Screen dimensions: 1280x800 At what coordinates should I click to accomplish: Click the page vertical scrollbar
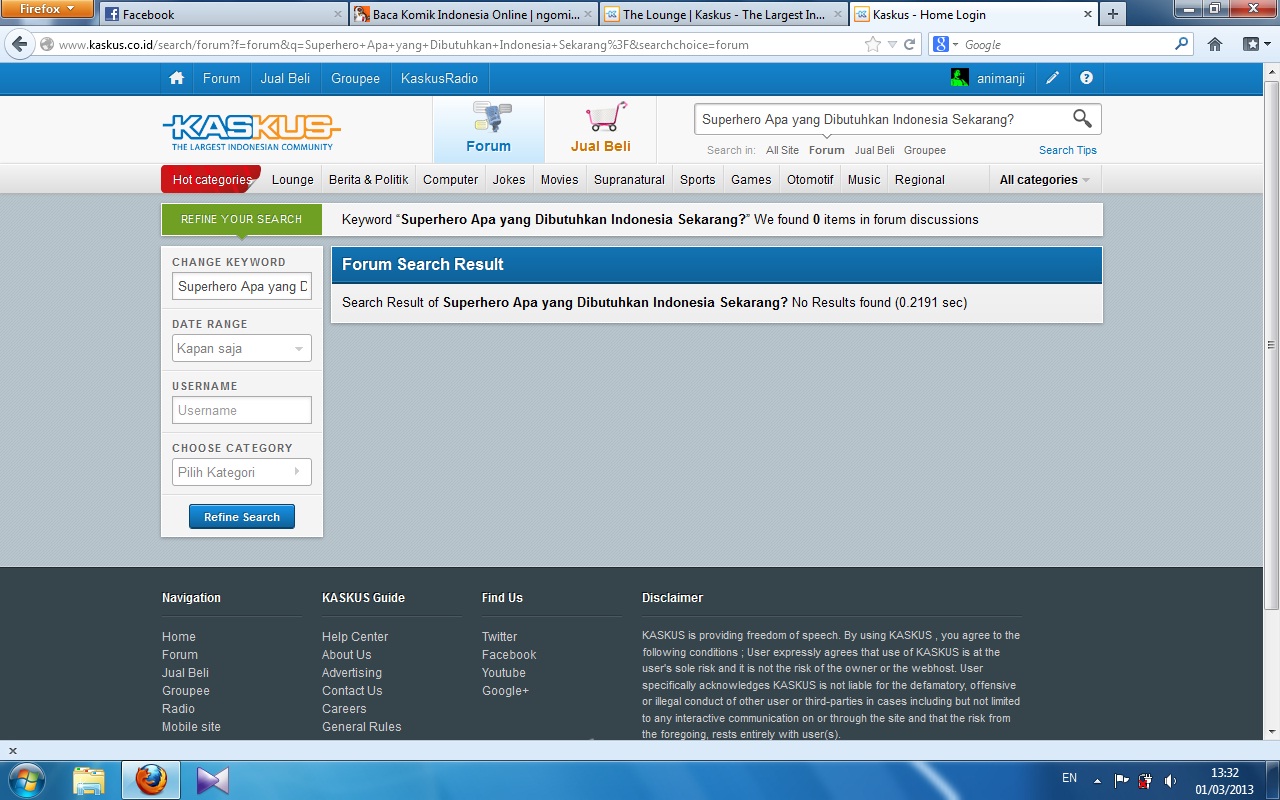click(1271, 345)
